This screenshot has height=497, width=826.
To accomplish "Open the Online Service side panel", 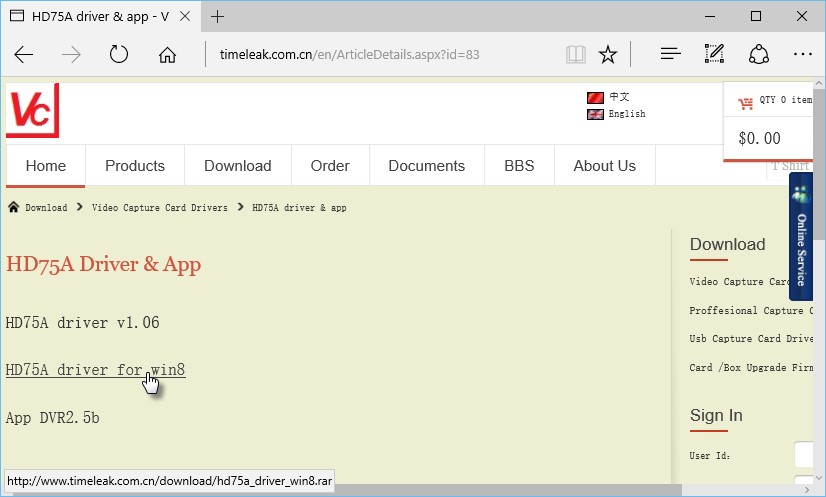I will pos(801,237).
